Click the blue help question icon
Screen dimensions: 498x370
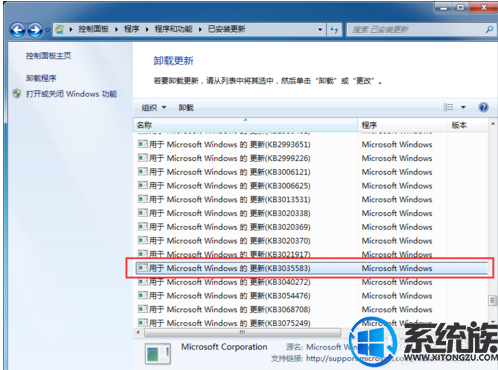(x=483, y=107)
